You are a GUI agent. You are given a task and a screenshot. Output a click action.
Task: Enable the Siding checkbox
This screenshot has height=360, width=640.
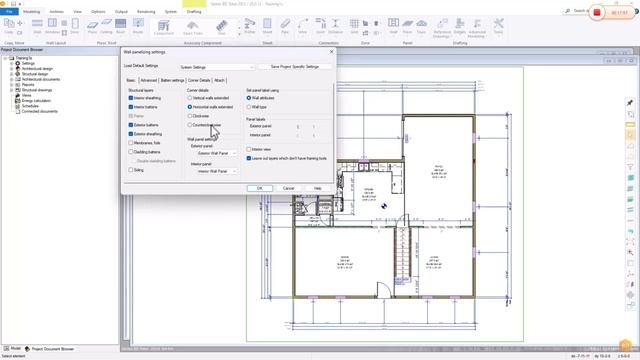coord(131,170)
